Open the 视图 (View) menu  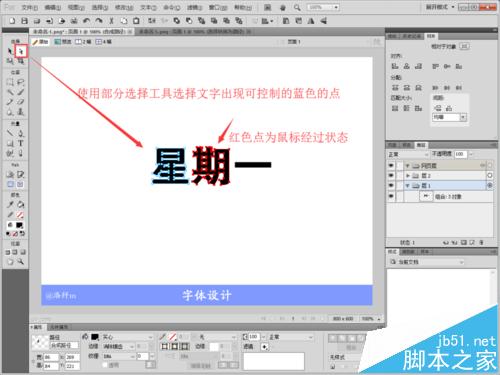(76, 7)
